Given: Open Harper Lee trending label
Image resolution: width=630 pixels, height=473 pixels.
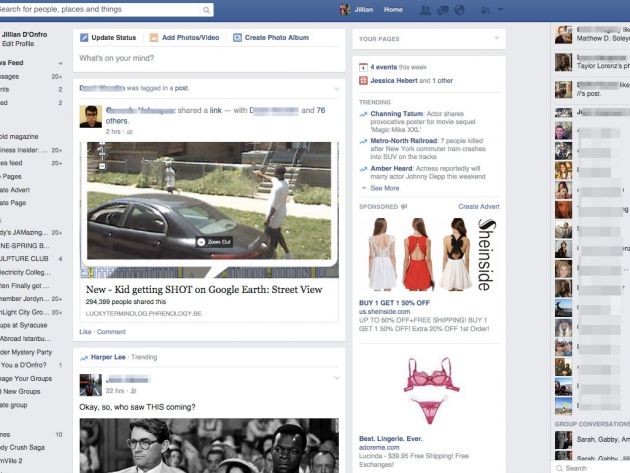Looking at the screenshot, I should (108, 357).
